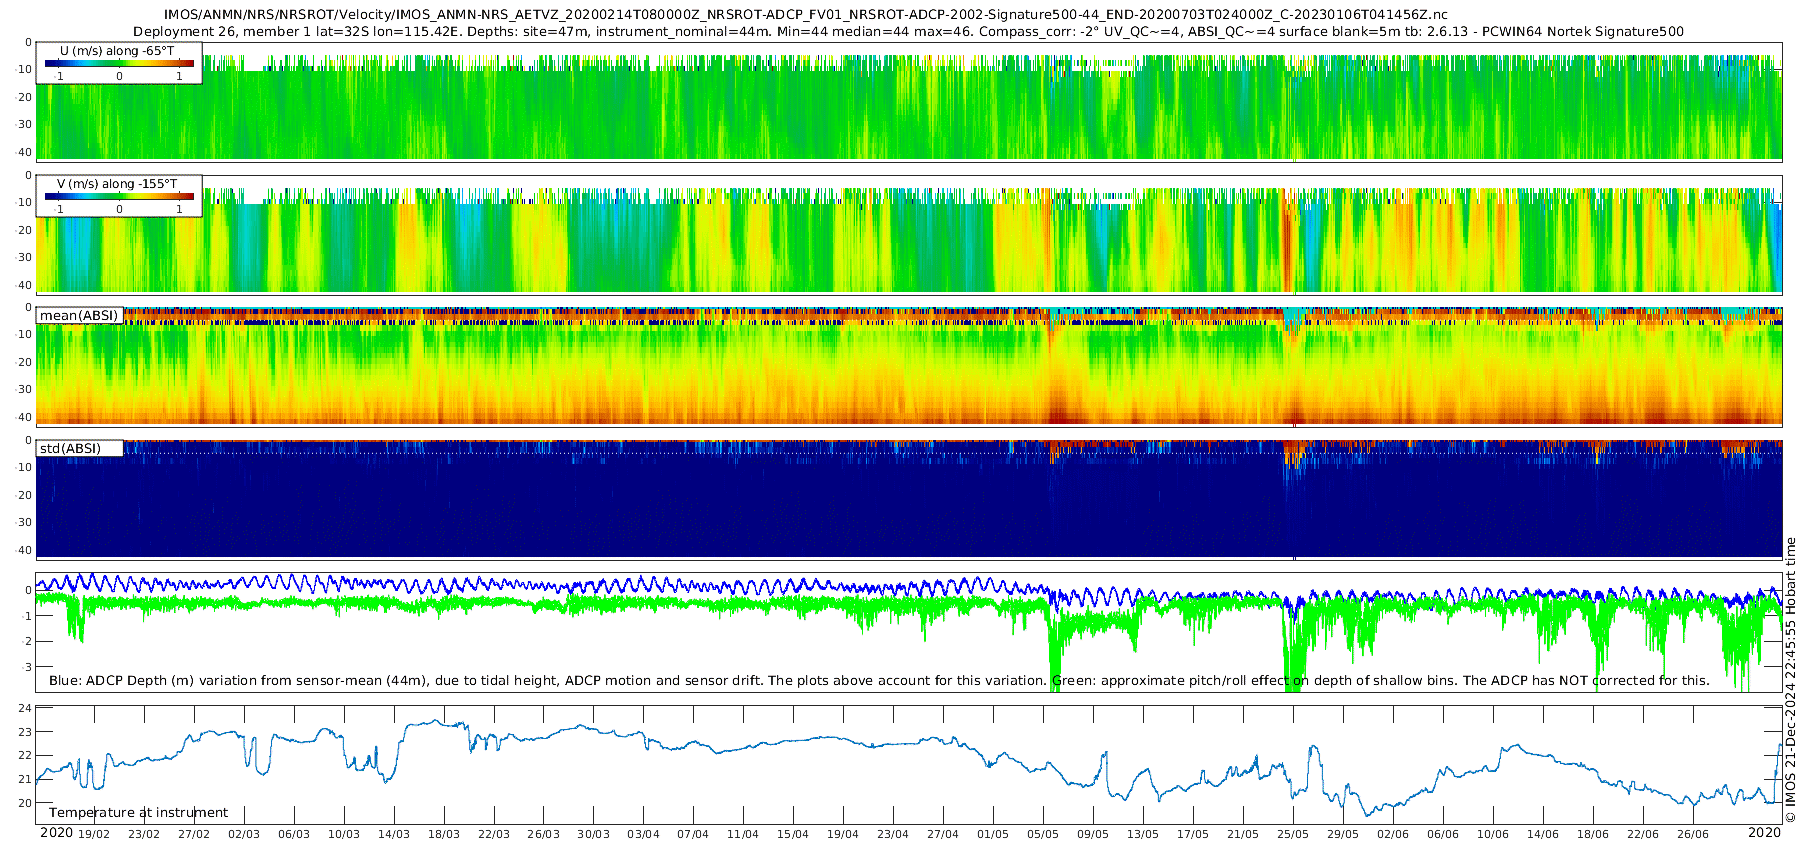Select the 'mean(ABSI)' panel label

click(79, 315)
